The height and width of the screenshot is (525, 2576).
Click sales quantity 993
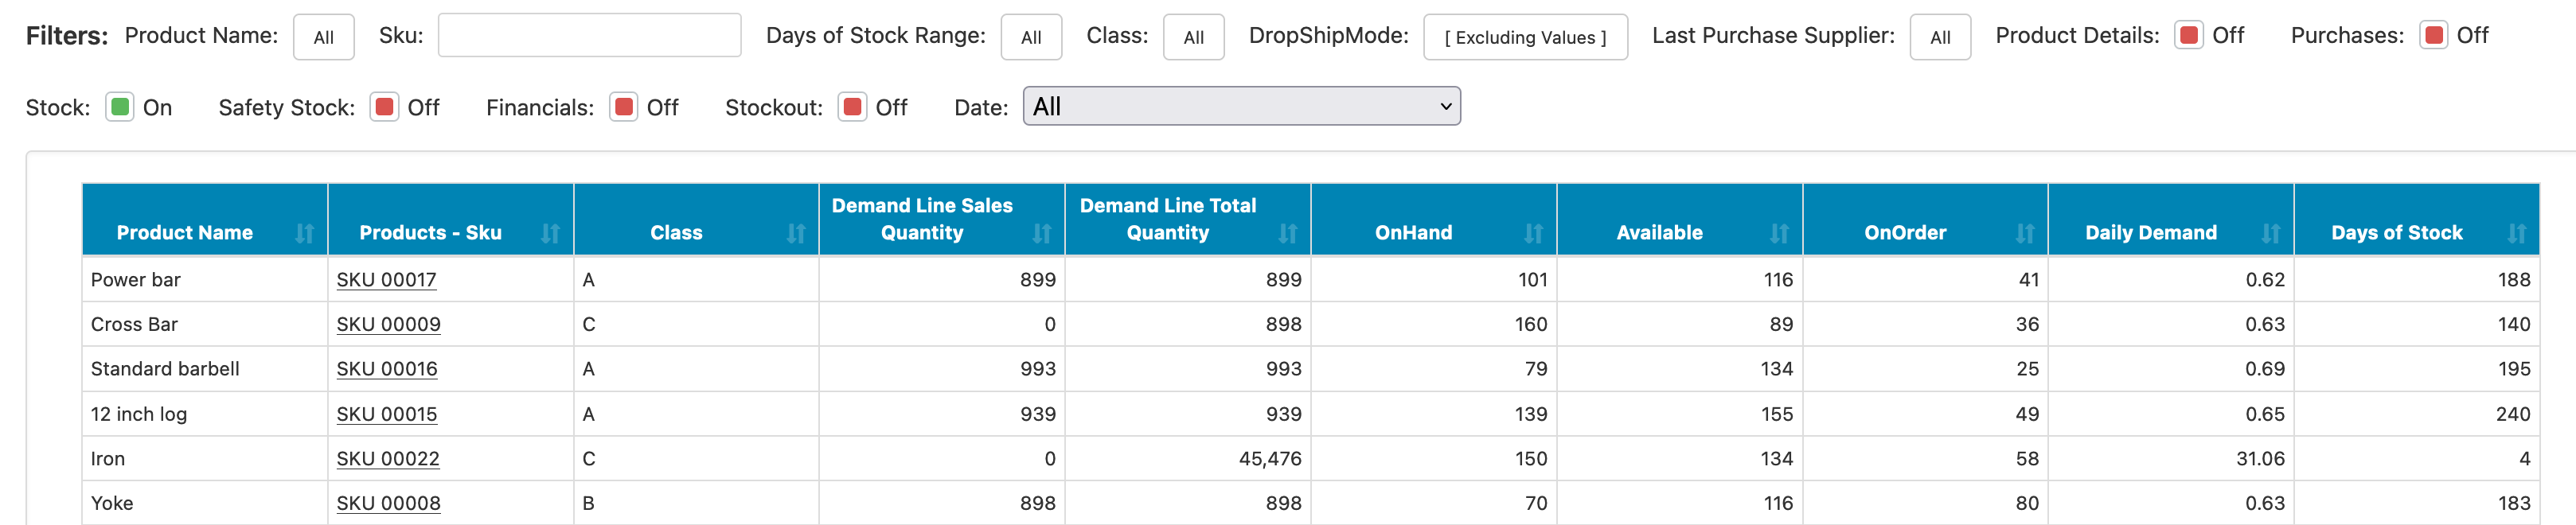pos(1038,369)
